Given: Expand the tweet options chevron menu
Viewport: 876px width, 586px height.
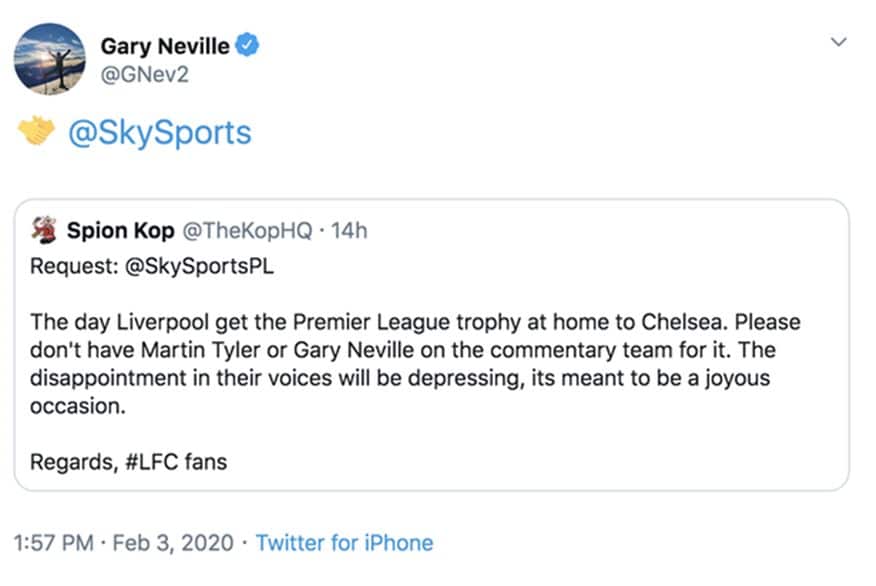Looking at the screenshot, I should [838, 42].
